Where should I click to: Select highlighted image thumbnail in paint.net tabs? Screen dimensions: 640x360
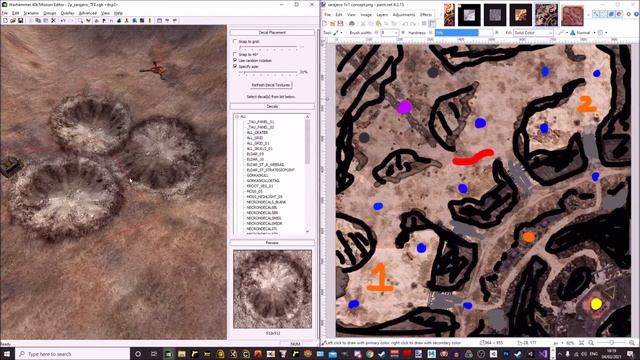546,15
